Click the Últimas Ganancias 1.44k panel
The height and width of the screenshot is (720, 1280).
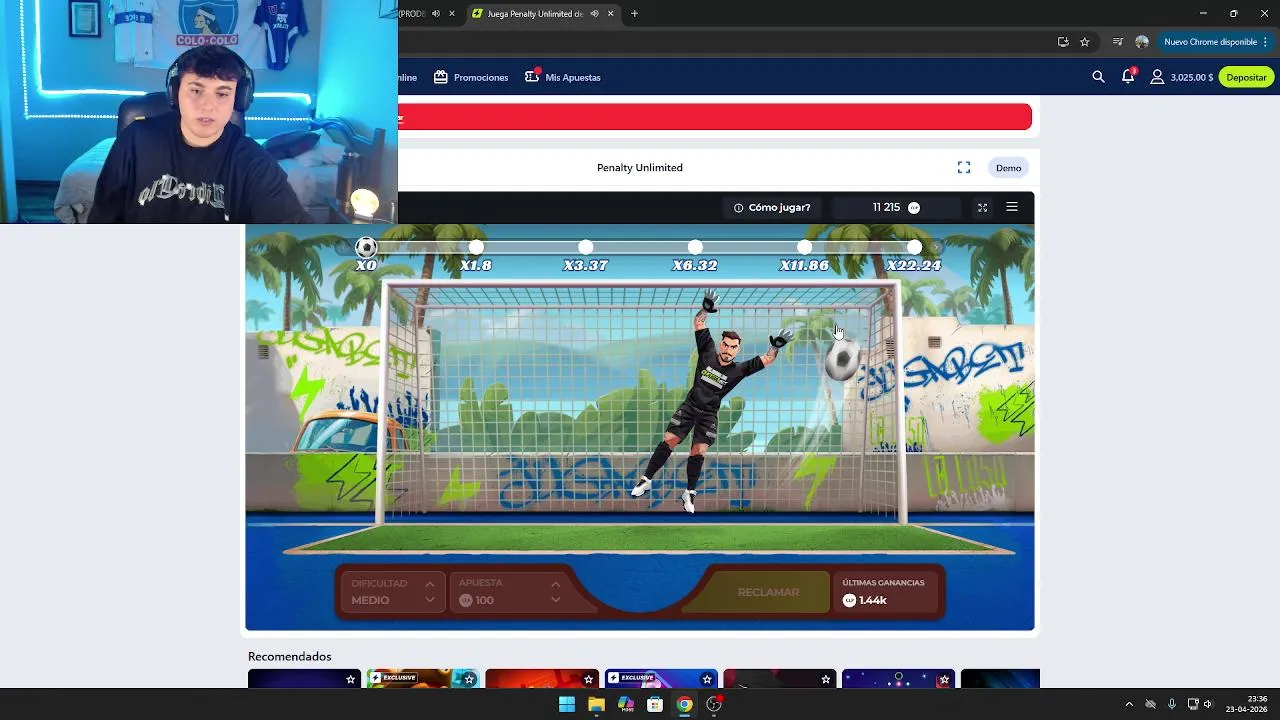(886, 592)
